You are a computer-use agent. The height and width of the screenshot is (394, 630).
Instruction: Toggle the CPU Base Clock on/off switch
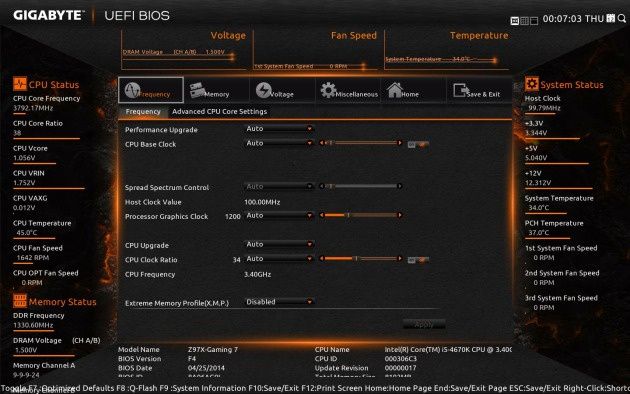(x=418, y=144)
